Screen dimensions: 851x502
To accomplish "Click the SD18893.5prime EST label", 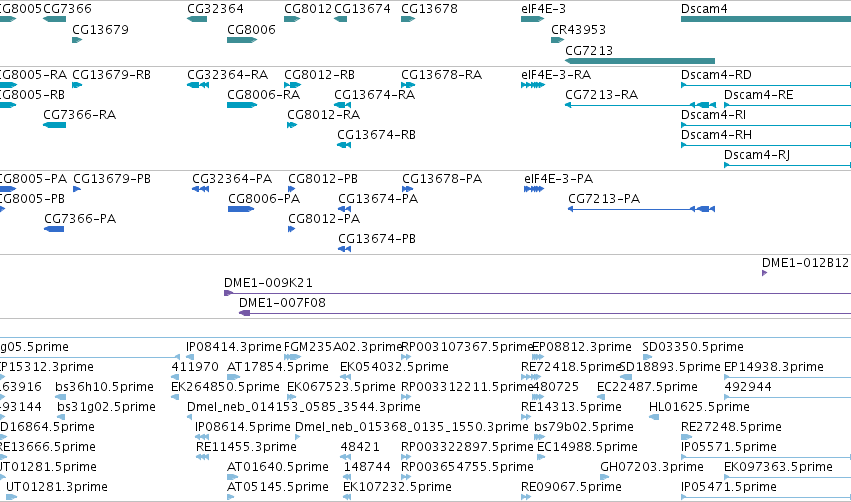I will point(670,367).
